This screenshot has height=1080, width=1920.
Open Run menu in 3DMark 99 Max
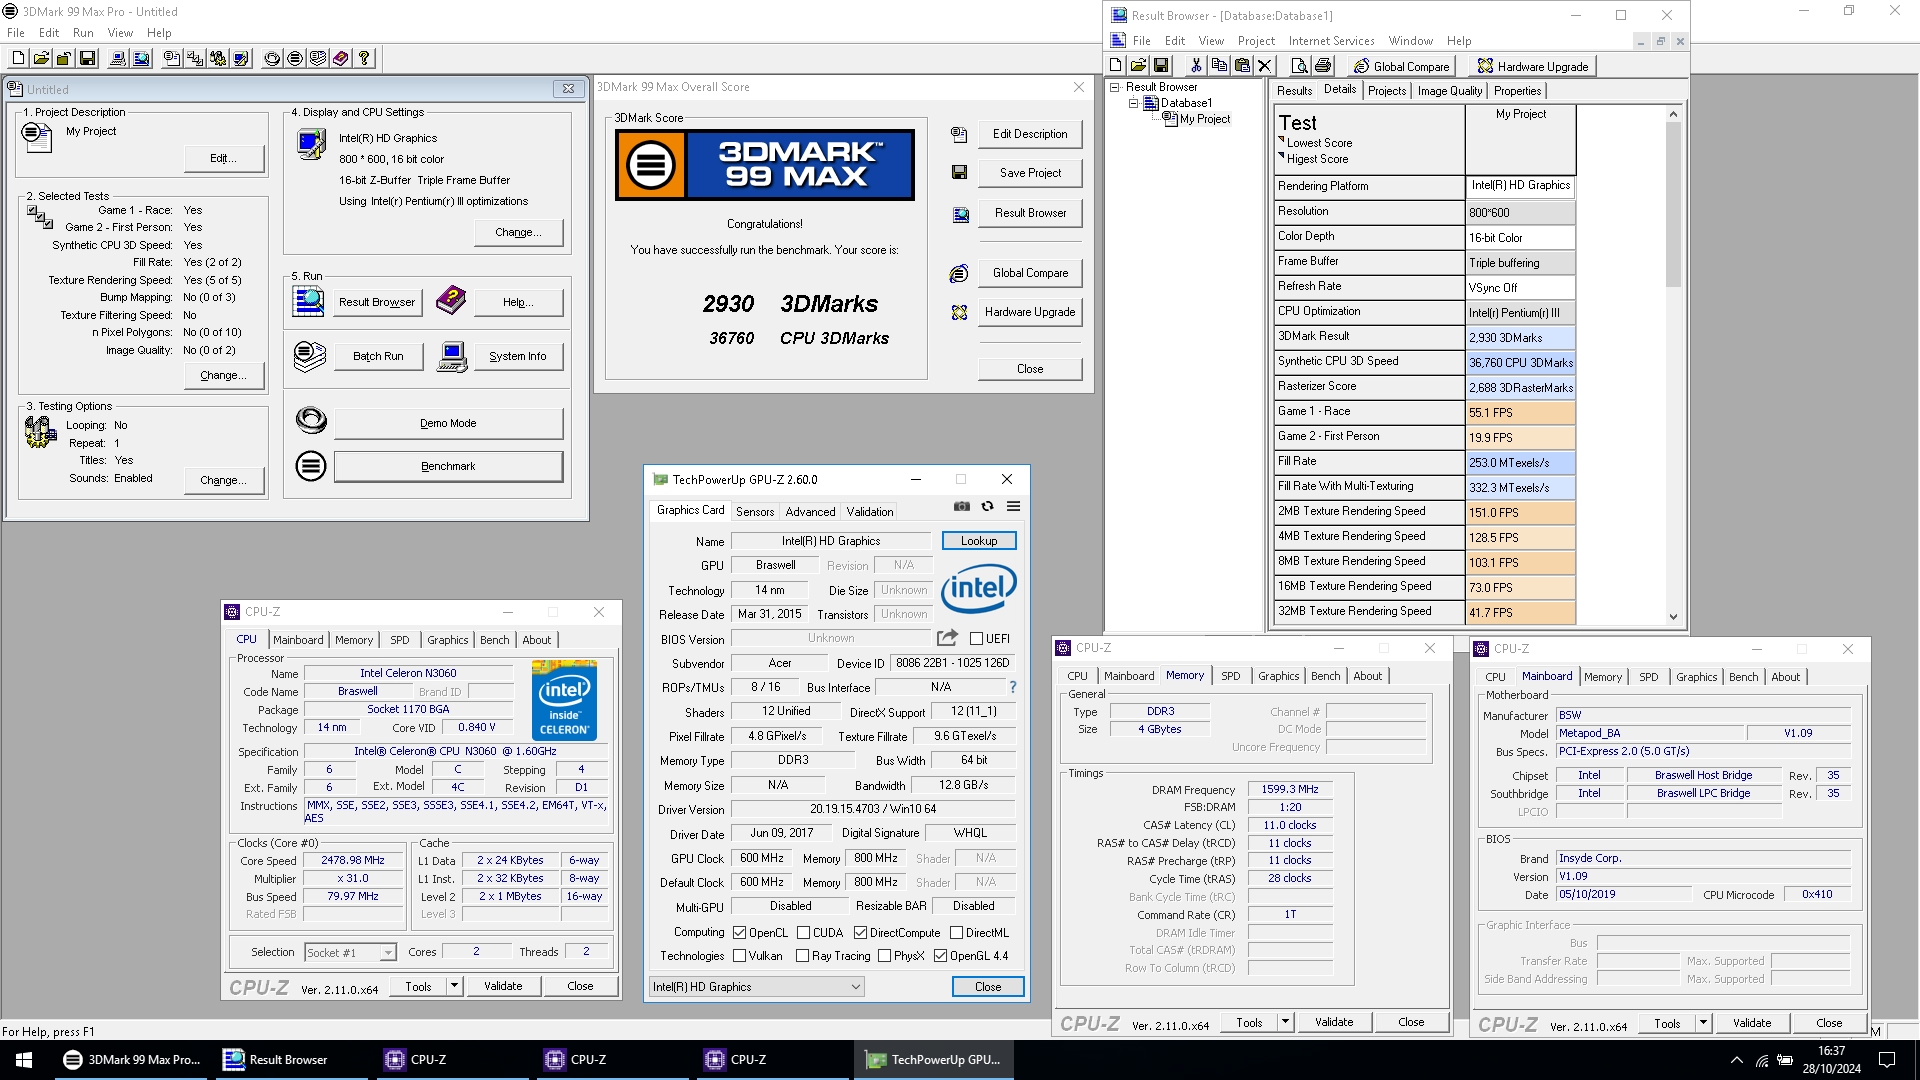pos(83,33)
